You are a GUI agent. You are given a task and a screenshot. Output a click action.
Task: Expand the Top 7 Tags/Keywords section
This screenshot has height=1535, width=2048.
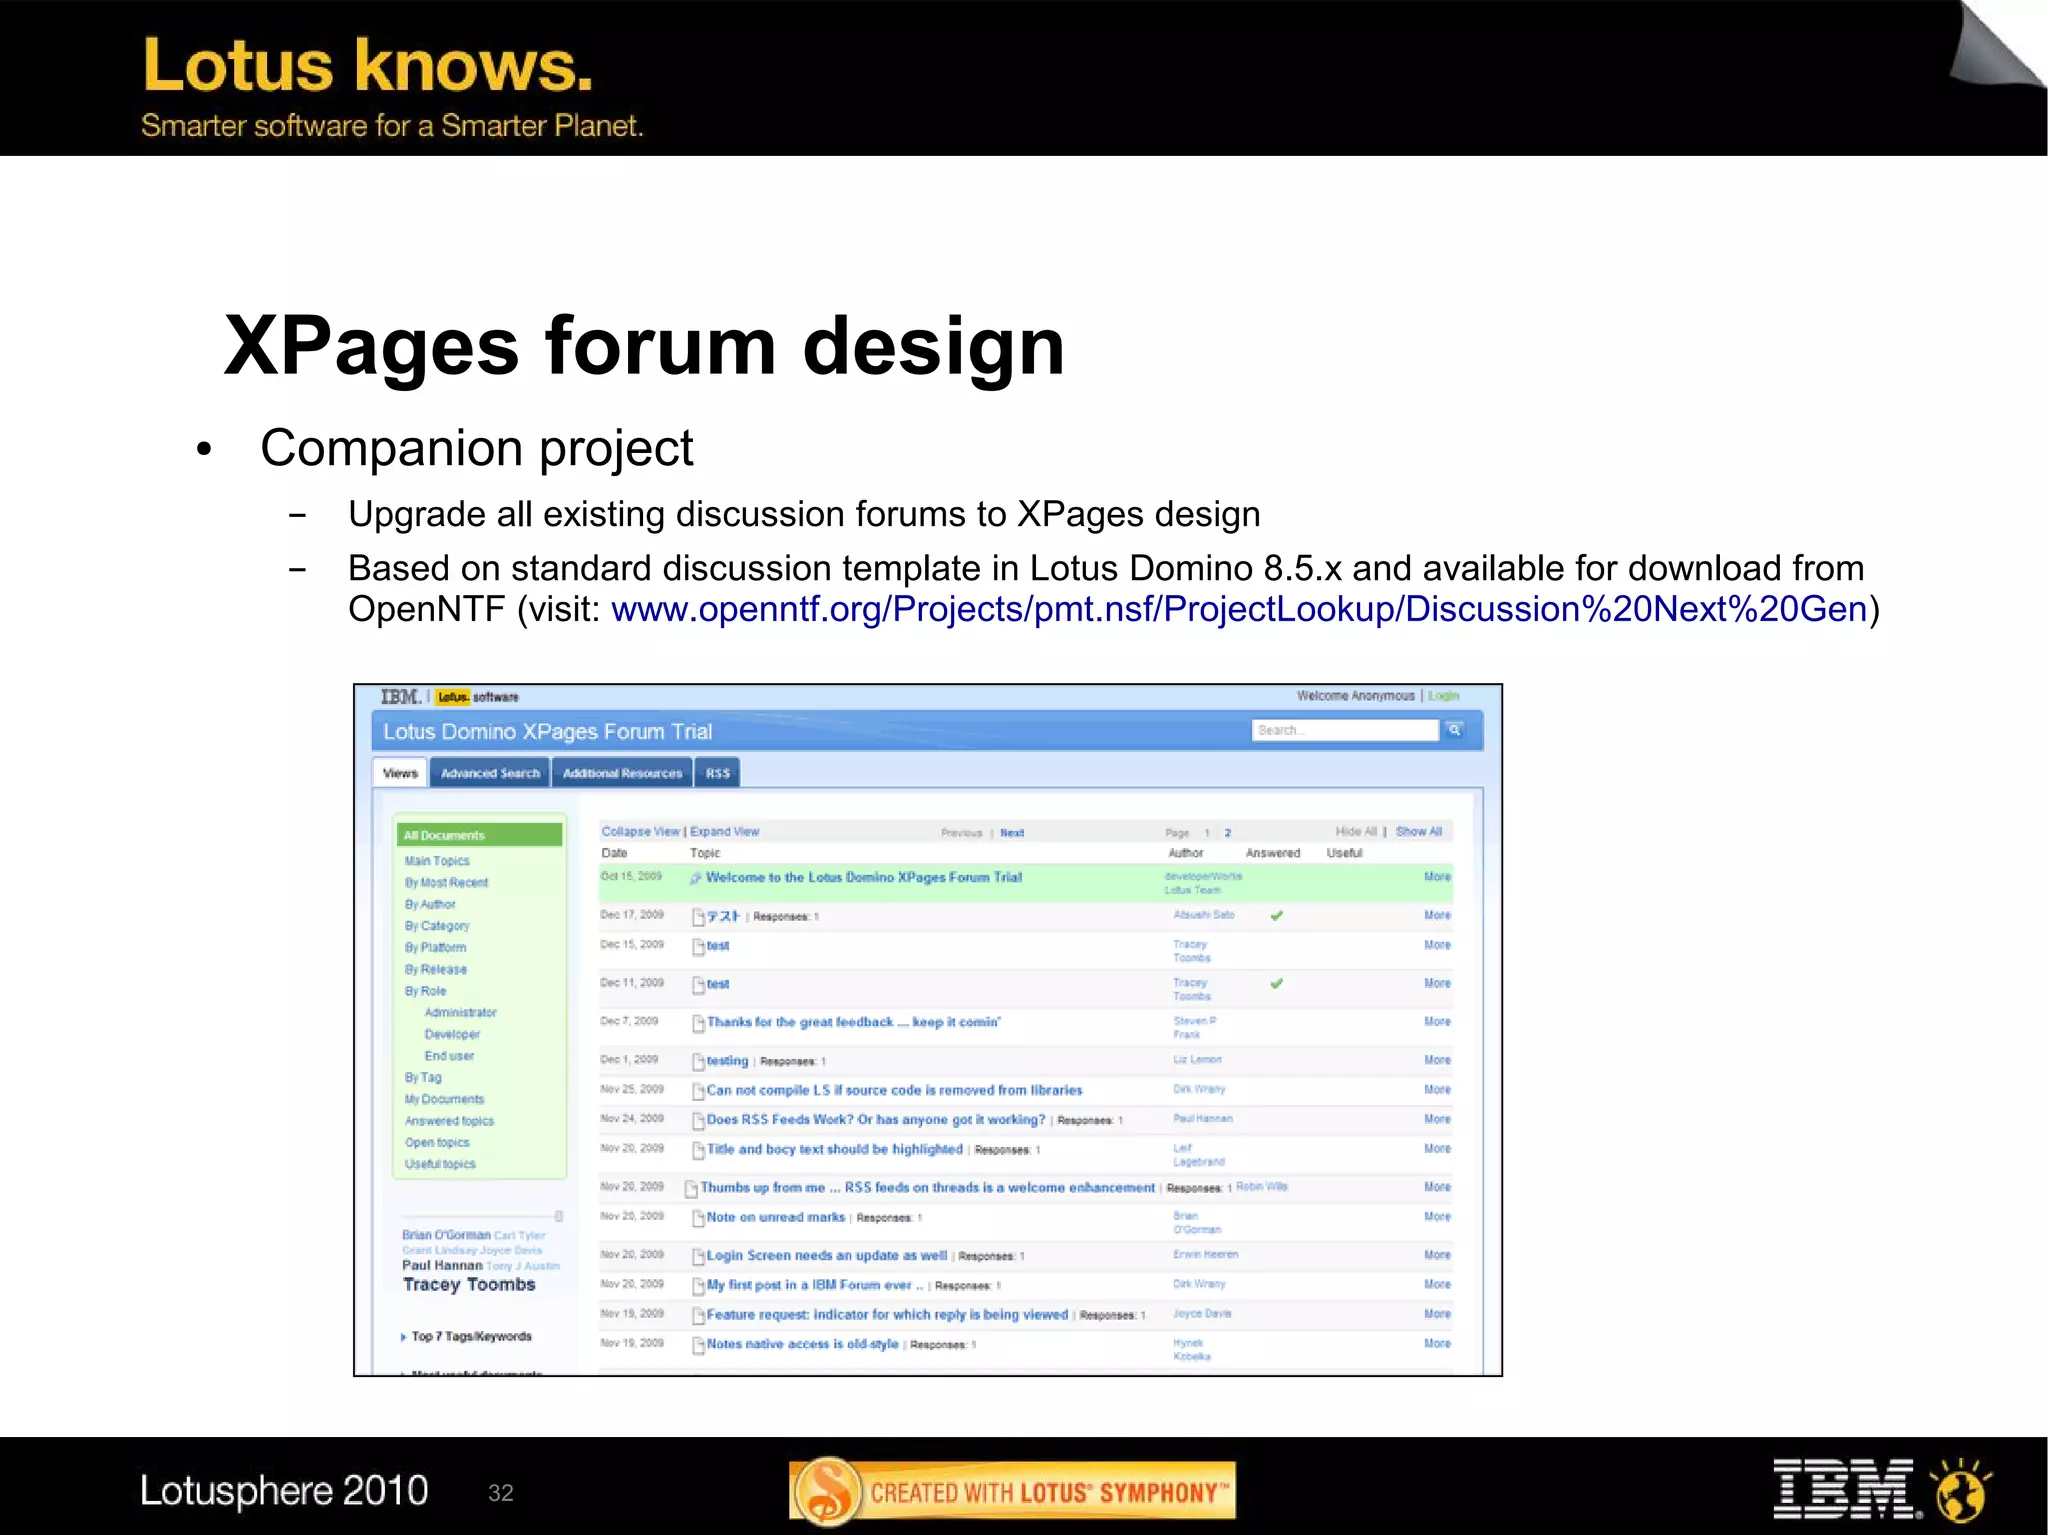click(x=467, y=1337)
